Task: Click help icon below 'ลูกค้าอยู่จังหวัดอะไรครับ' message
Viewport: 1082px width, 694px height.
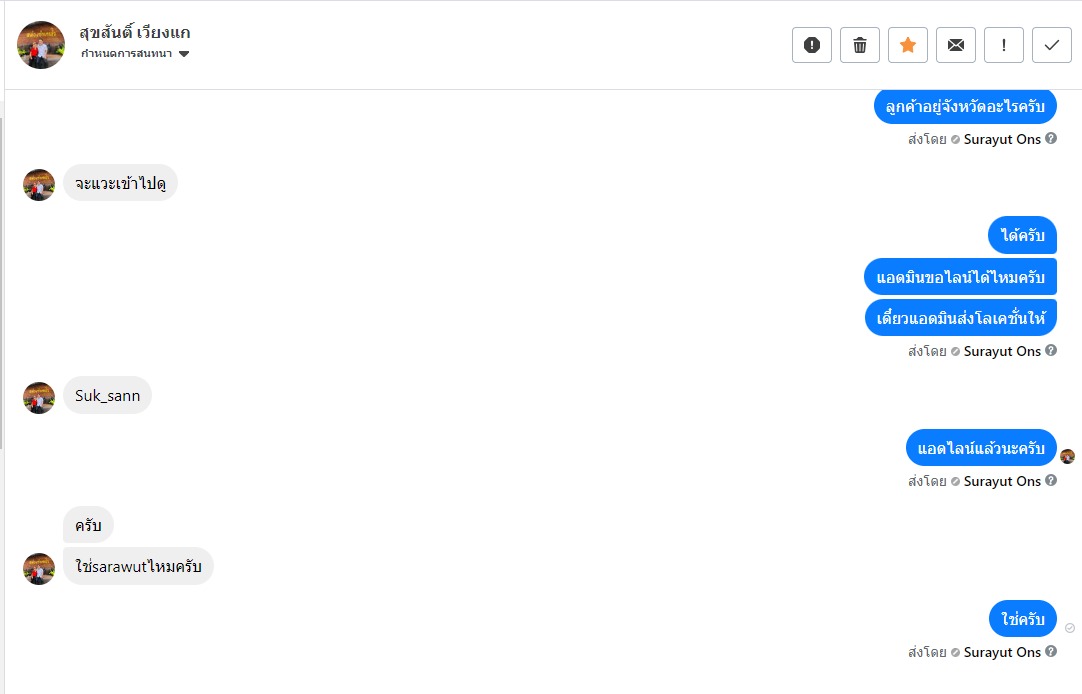Action: [1051, 139]
